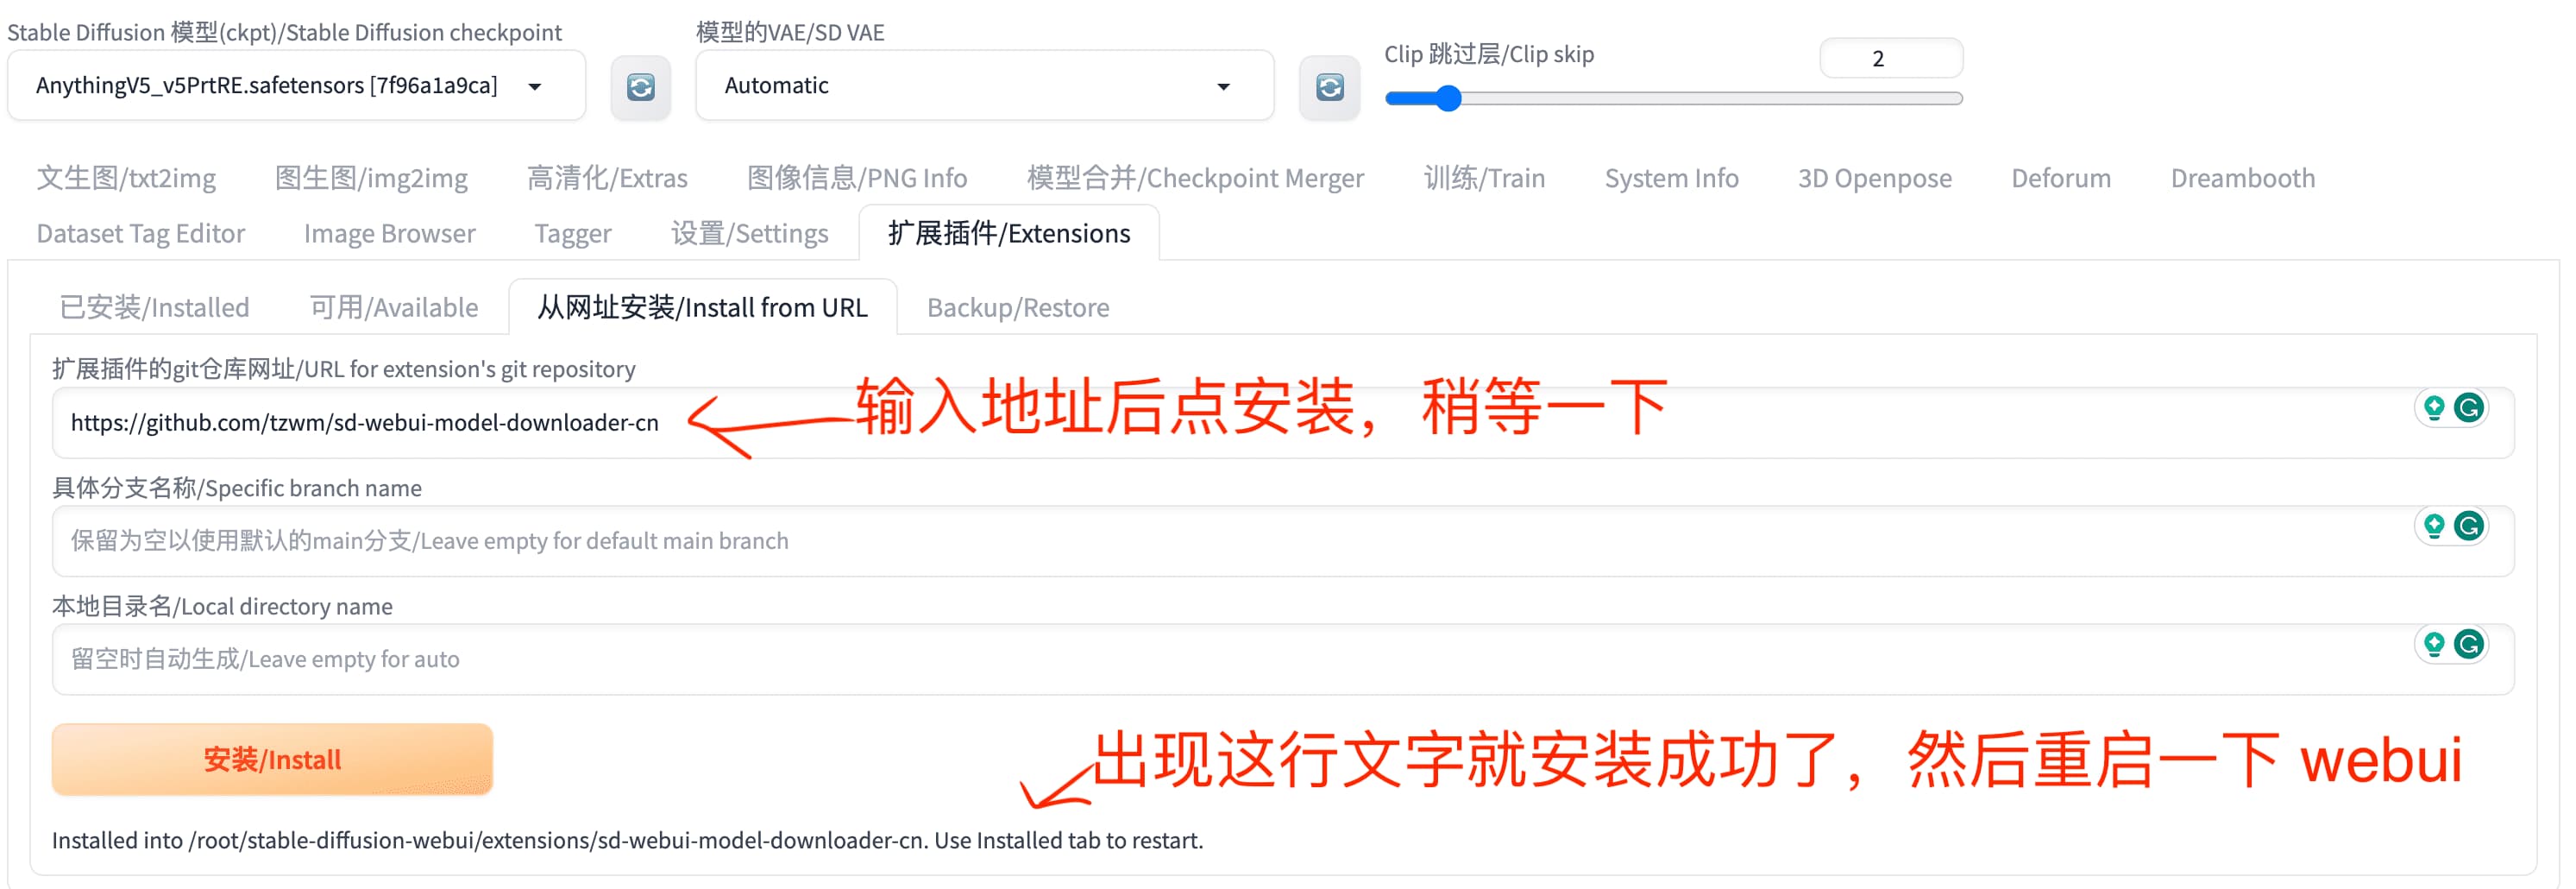Click Grammarly icon in local directory field
Screen dimensions: 2576x889
coord(2468,643)
